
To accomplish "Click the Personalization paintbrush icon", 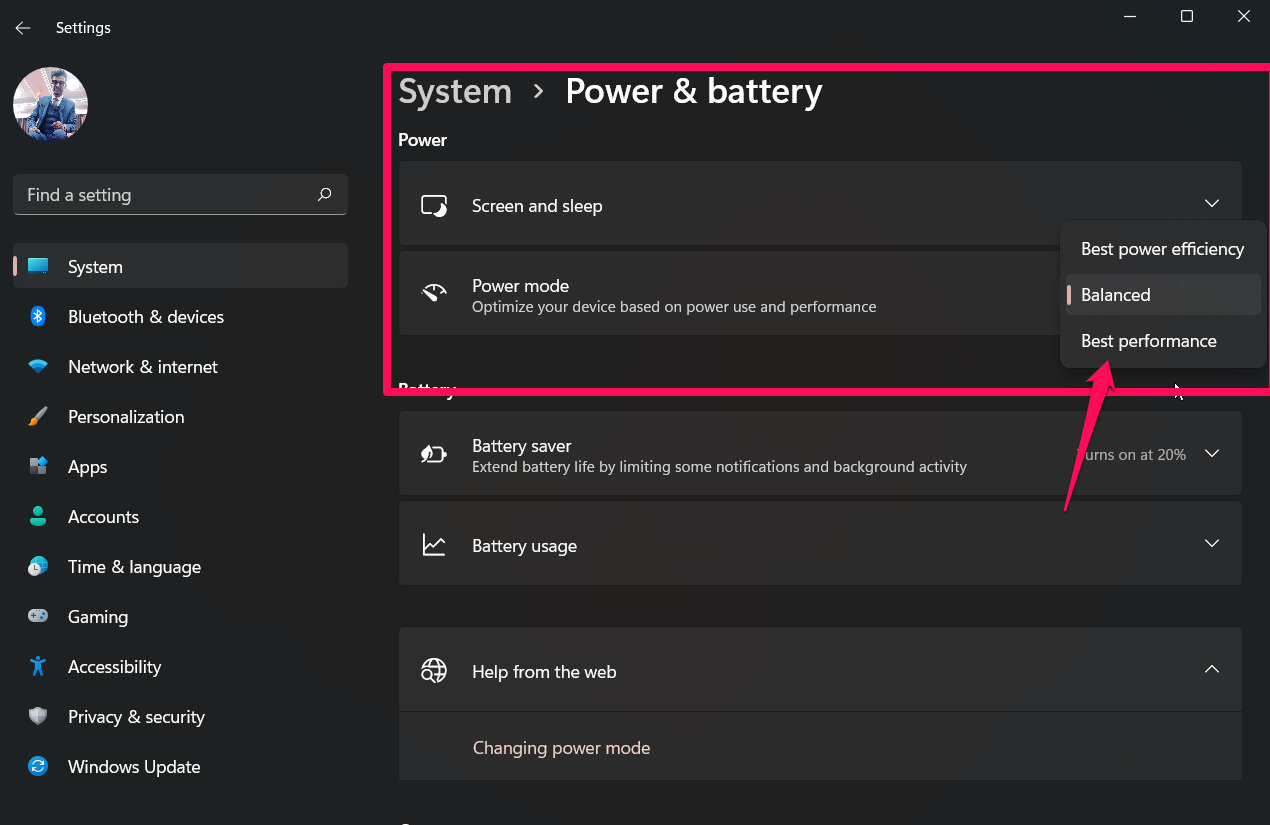I will tap(38, 417).
